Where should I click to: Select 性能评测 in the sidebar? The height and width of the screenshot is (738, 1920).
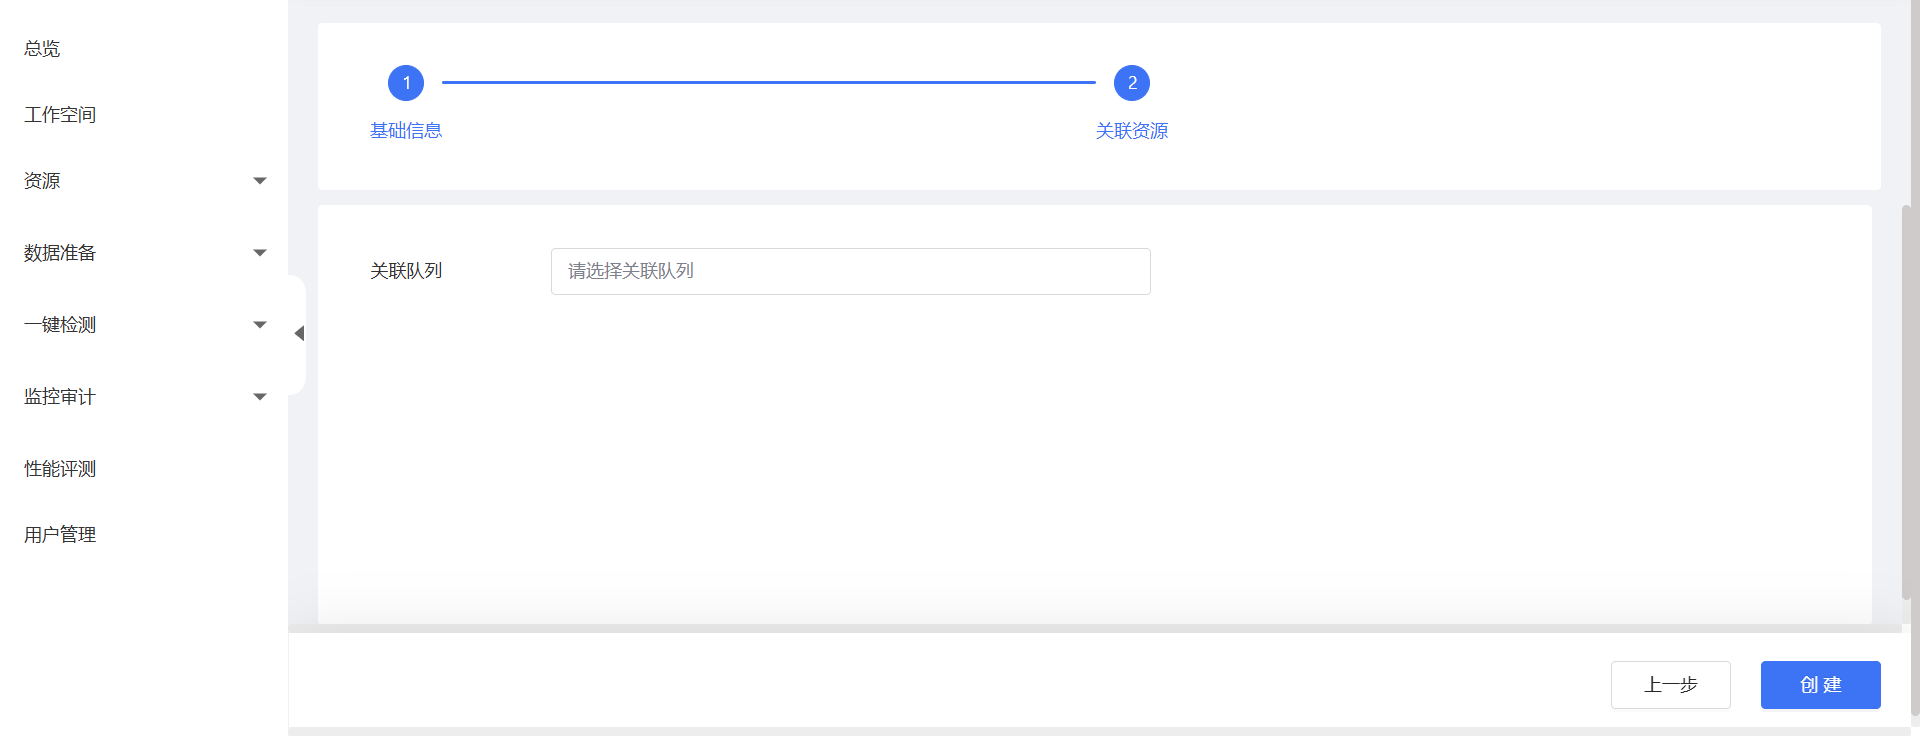click(60, 469)
